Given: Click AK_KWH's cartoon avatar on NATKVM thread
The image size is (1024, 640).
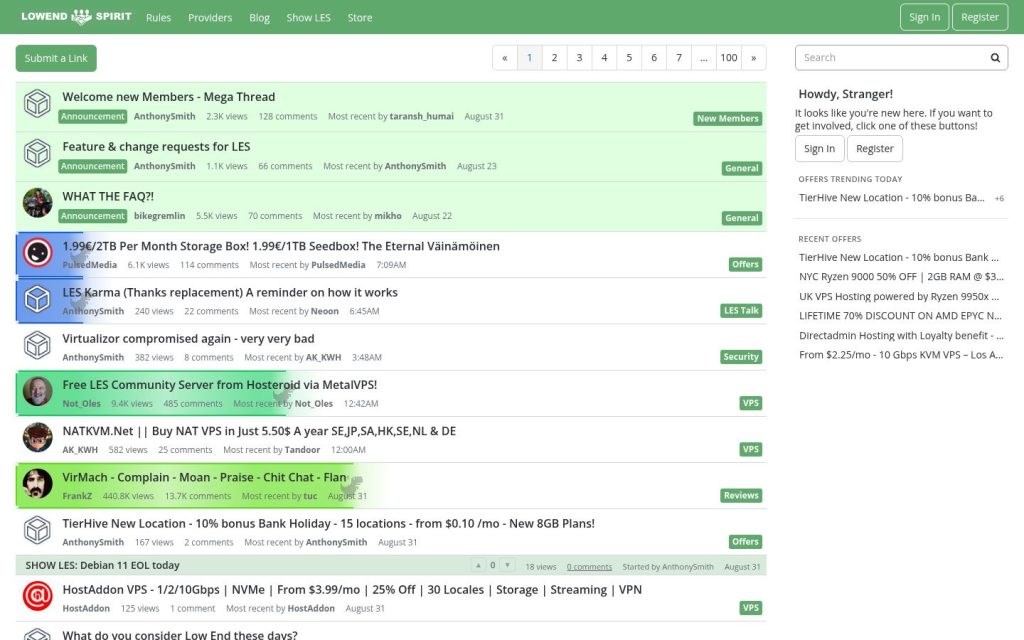Looking at the screenshot, I should point(37,437).
